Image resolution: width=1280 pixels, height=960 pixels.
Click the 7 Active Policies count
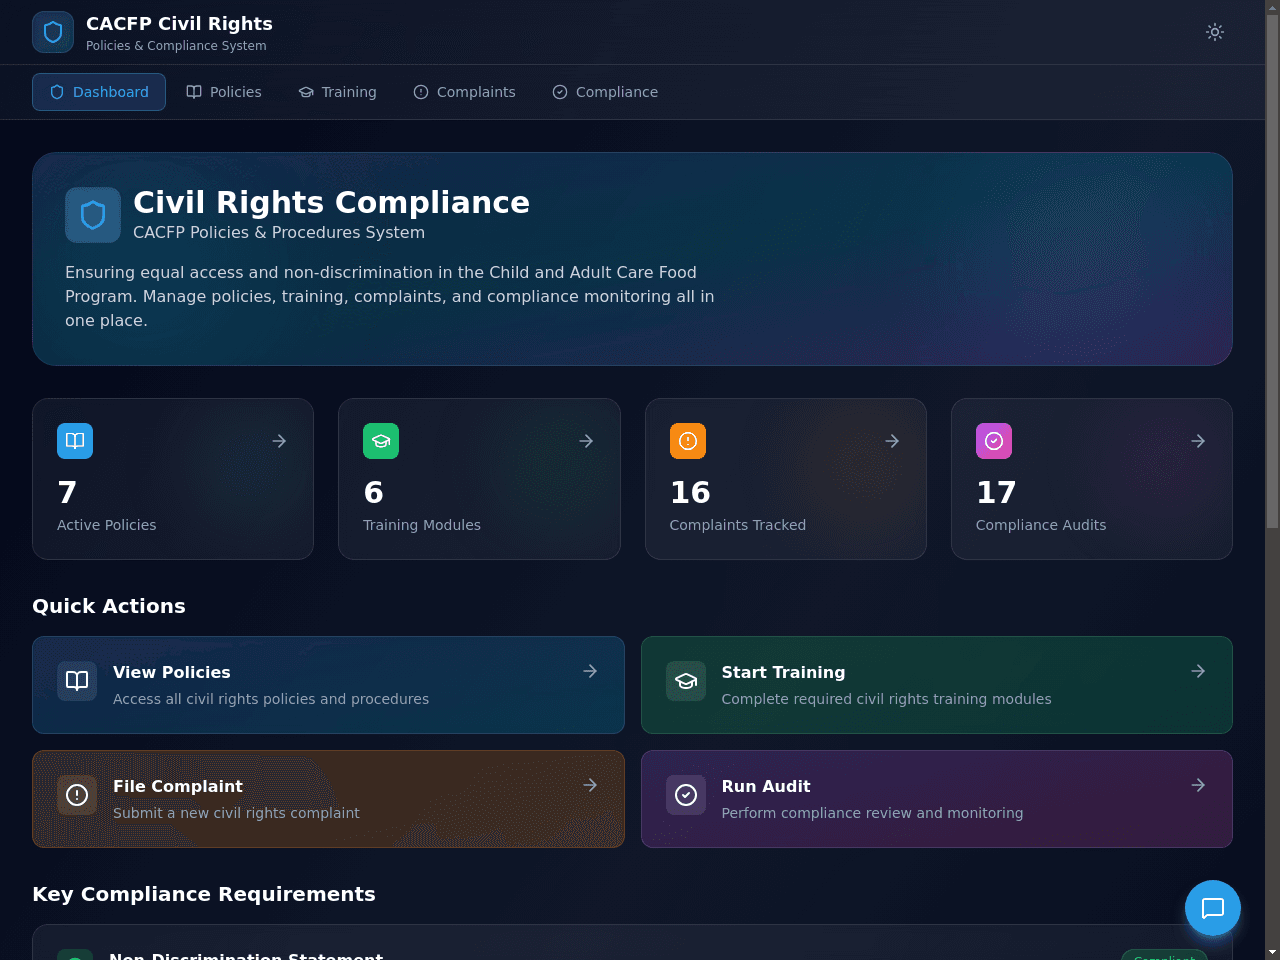[x=67, y=492]
